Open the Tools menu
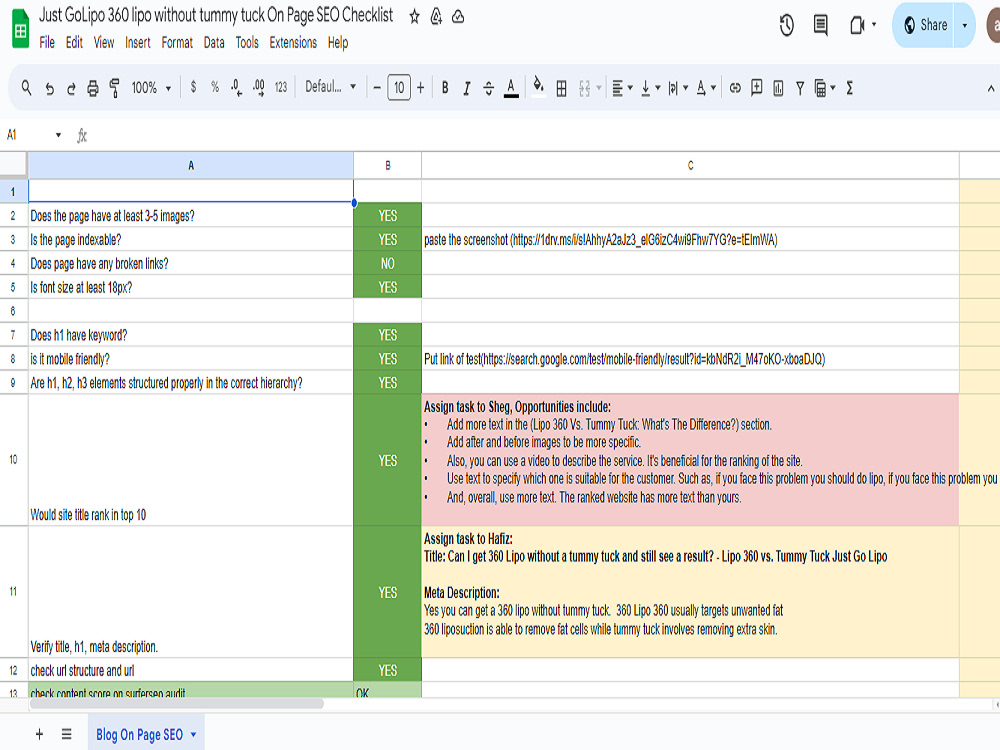1000x750 pixels. [247, 43]
